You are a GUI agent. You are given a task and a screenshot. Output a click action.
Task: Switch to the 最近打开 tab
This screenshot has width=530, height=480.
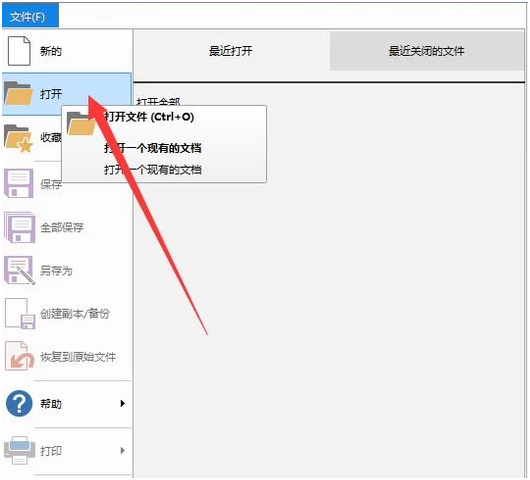click(x=231, y=51)
